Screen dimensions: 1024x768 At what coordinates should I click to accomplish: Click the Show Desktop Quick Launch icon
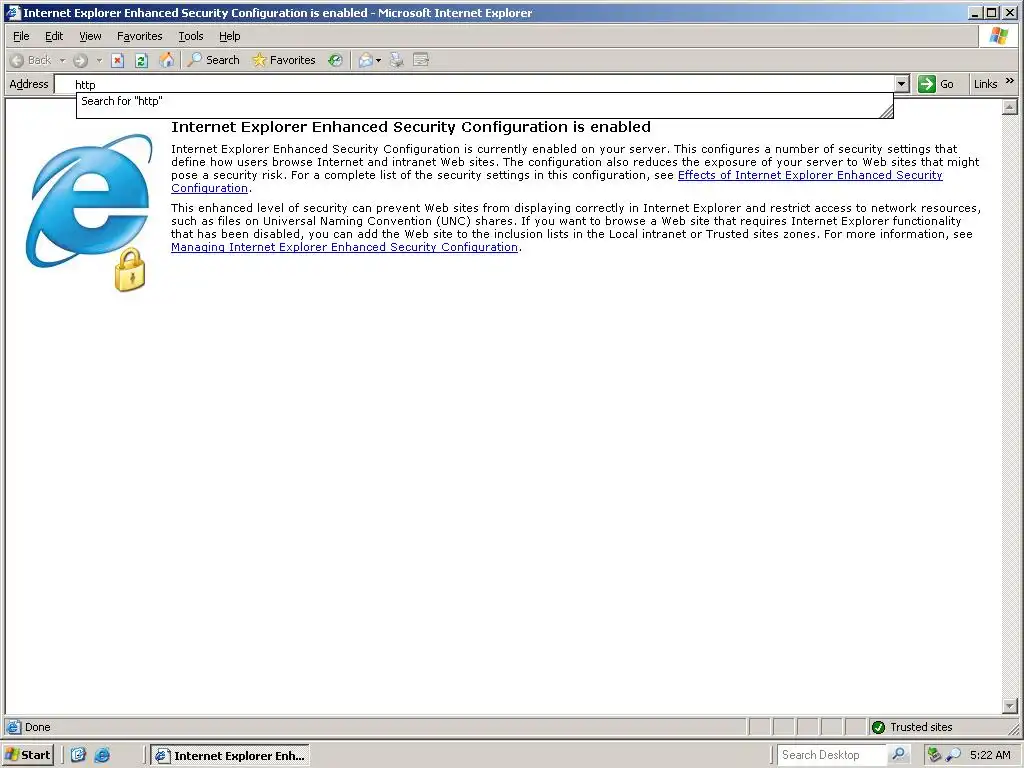click(78, 755)
